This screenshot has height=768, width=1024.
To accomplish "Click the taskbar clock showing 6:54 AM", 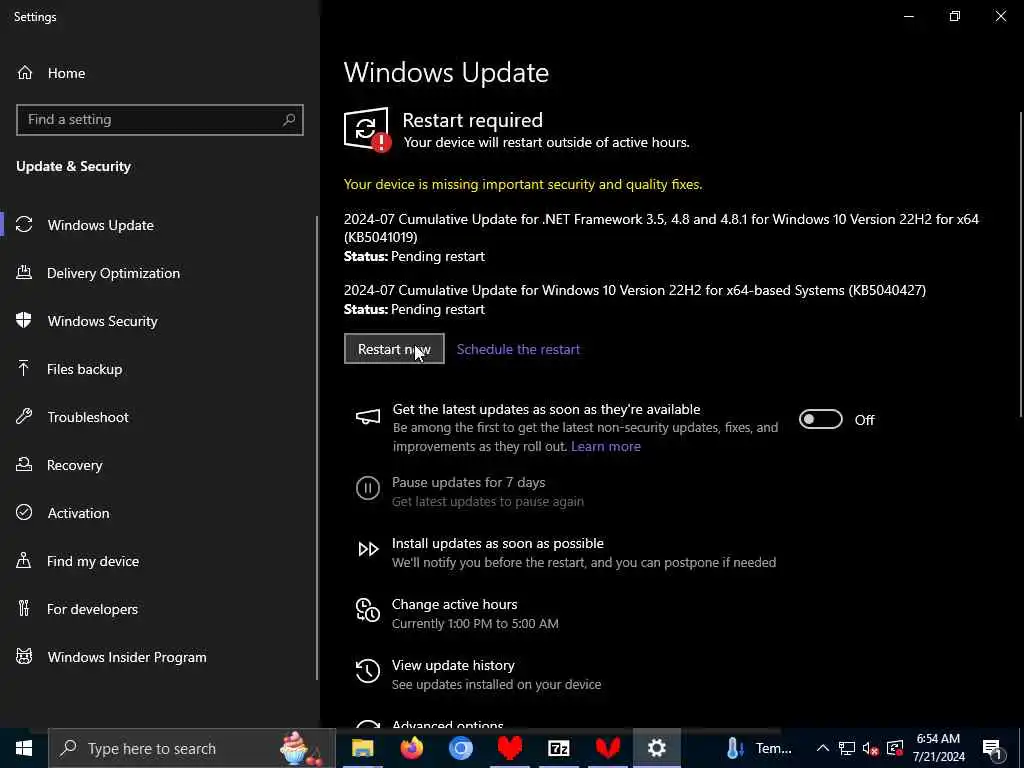I will coord(938,748).
